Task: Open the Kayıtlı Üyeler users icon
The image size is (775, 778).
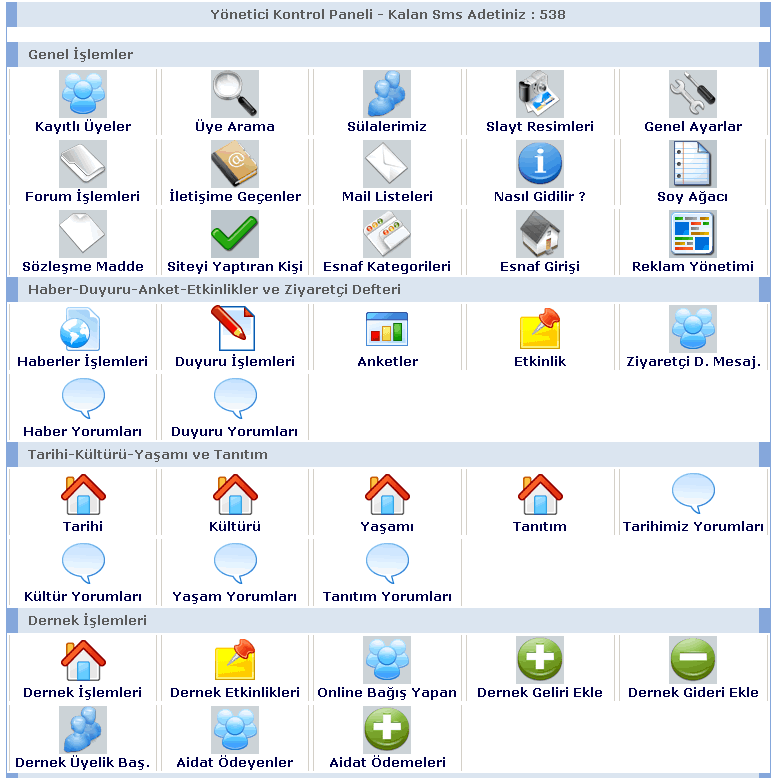Action: coord(83,94)
